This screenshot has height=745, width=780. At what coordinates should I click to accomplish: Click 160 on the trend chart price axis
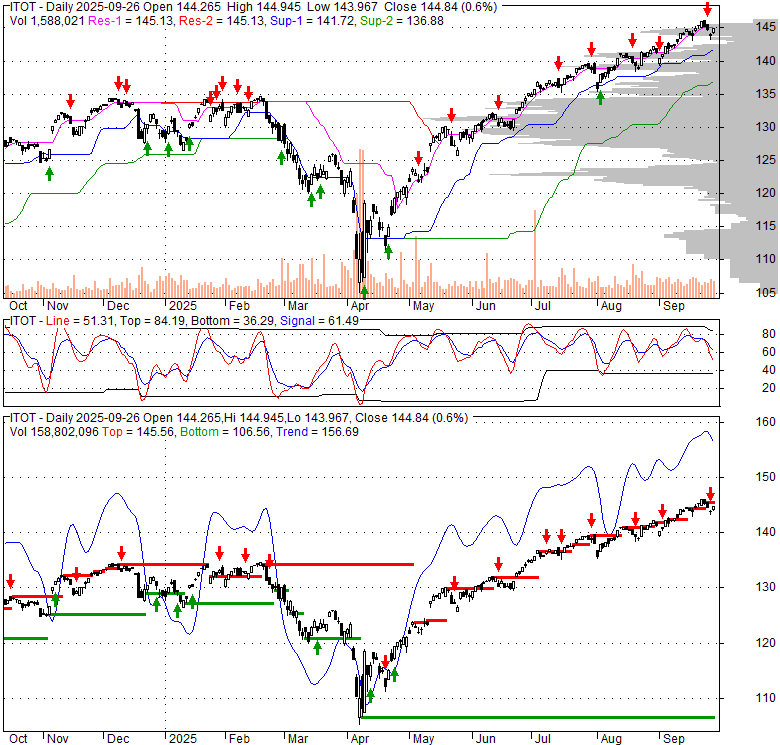pos(766,422)
